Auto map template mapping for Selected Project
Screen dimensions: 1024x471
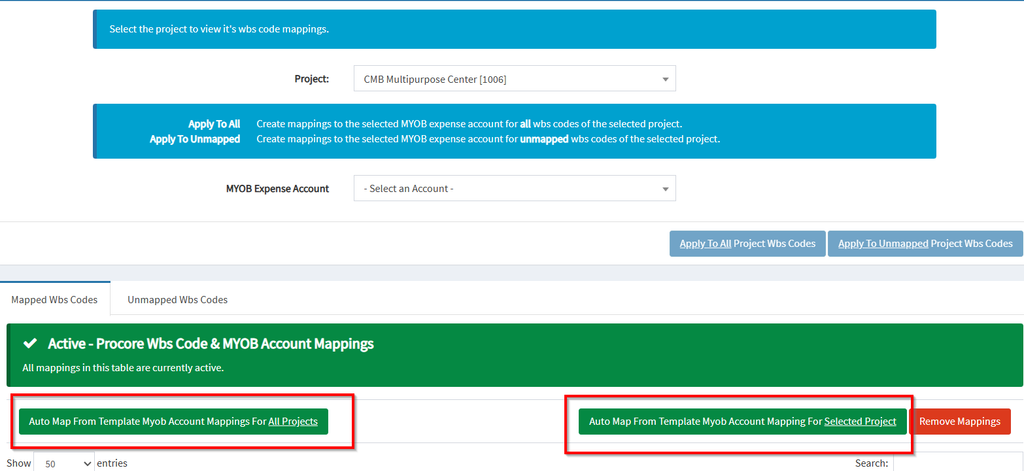743,421
